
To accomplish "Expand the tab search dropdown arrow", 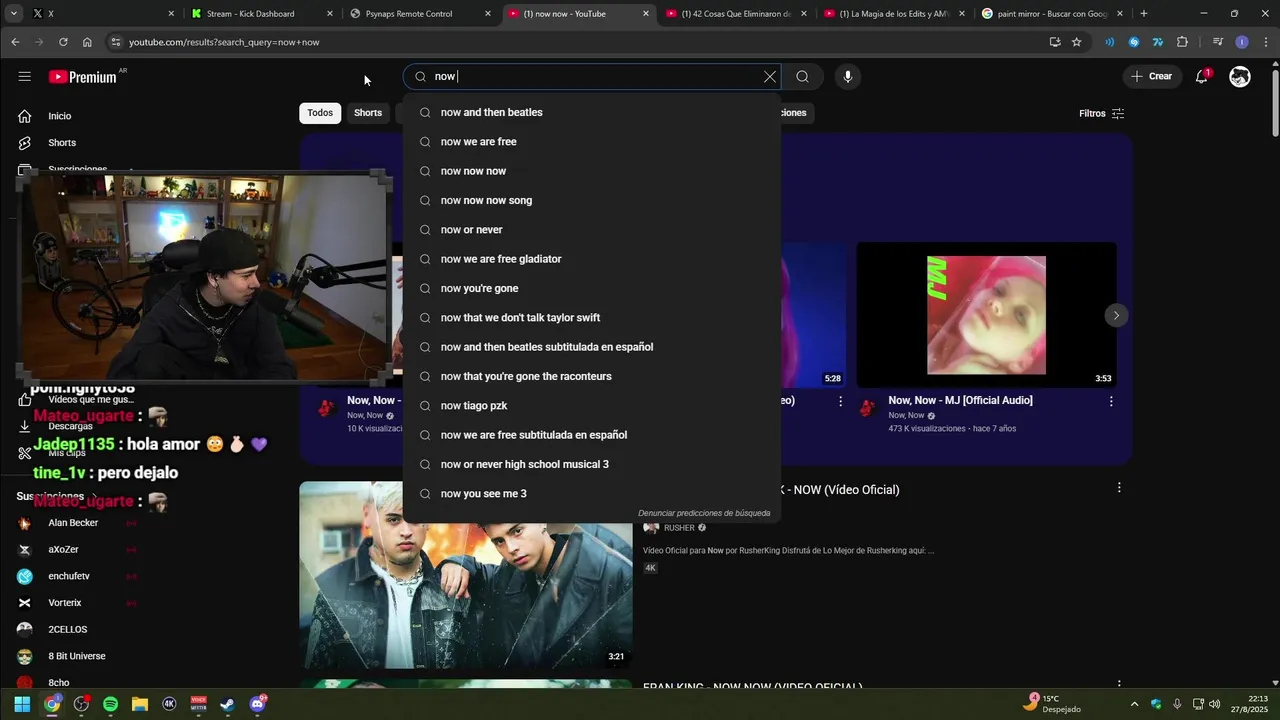I will [13, 14].
